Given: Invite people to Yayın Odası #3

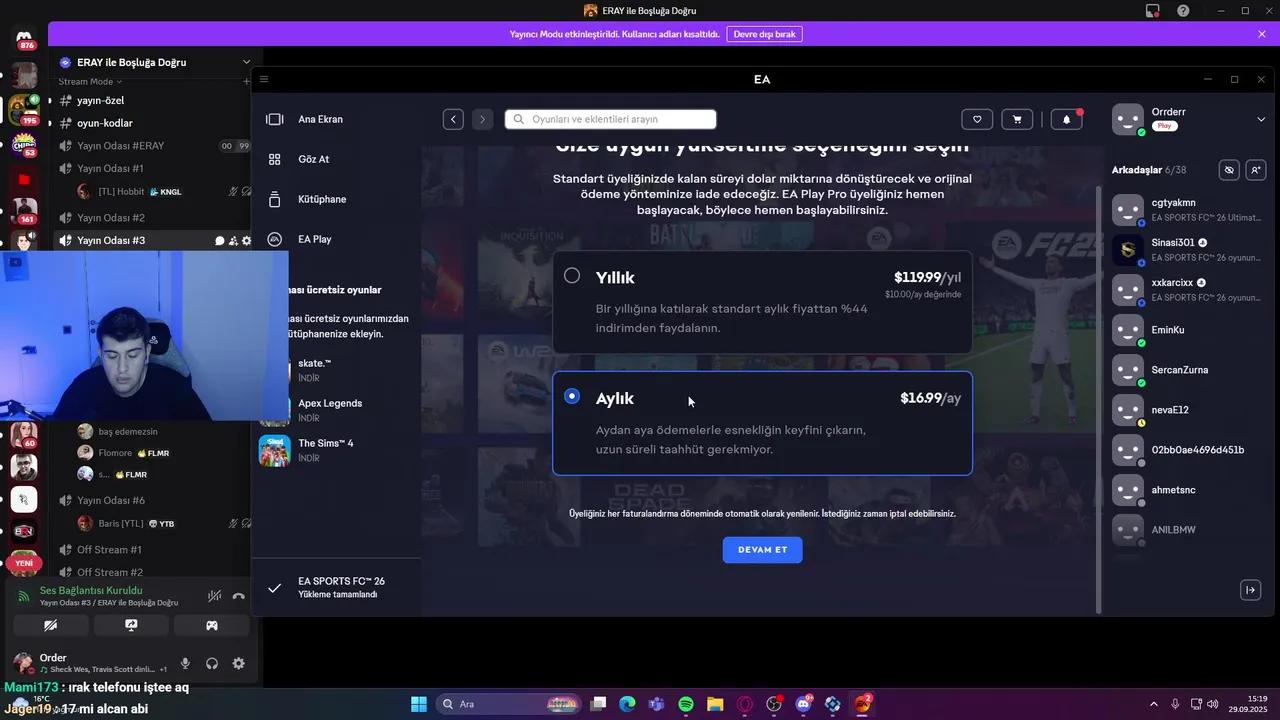Looking at the screenshot, I should coord(233,241).
